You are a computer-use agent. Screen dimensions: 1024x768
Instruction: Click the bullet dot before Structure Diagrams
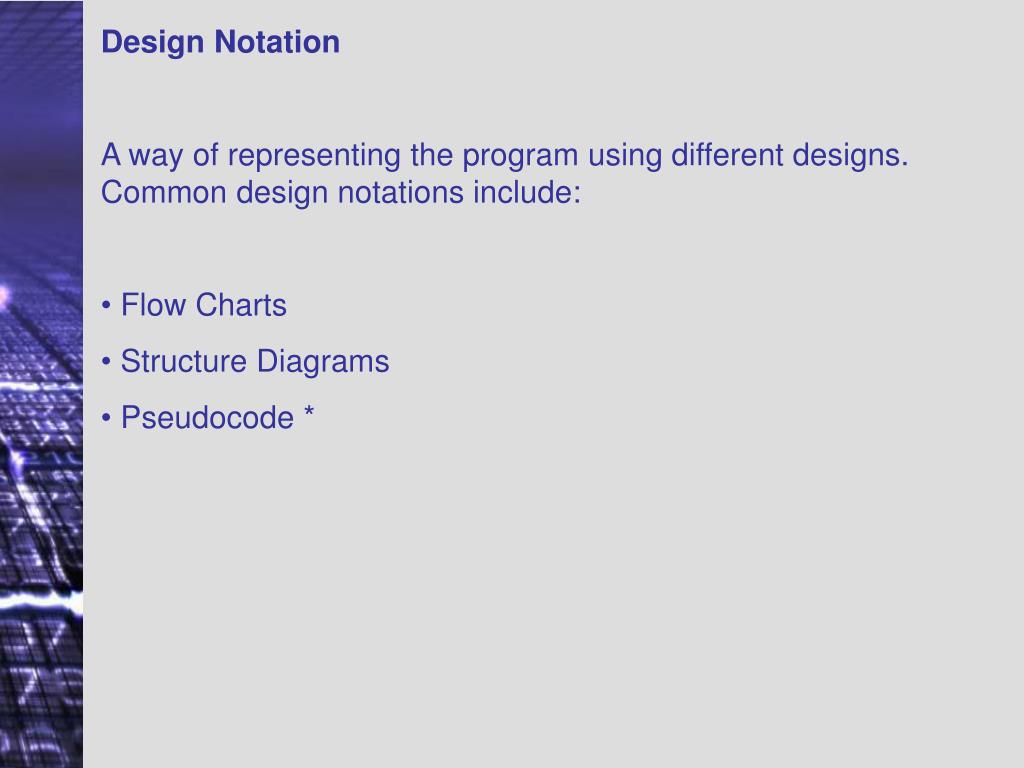(x=106, y=362)
